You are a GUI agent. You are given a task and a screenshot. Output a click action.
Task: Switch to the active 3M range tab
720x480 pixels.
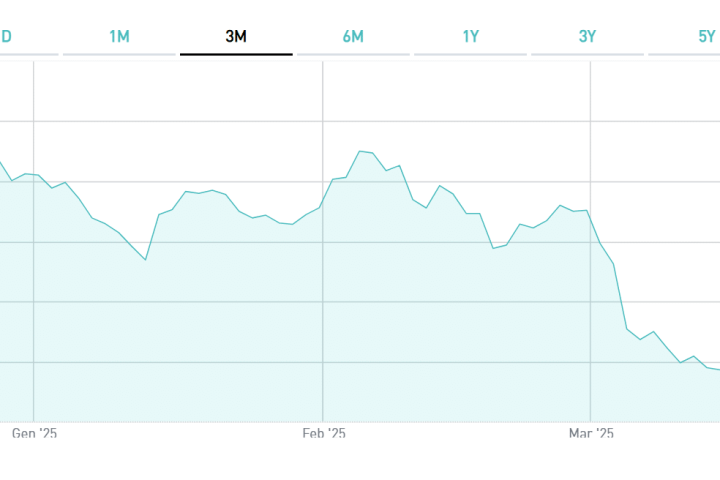236,37
